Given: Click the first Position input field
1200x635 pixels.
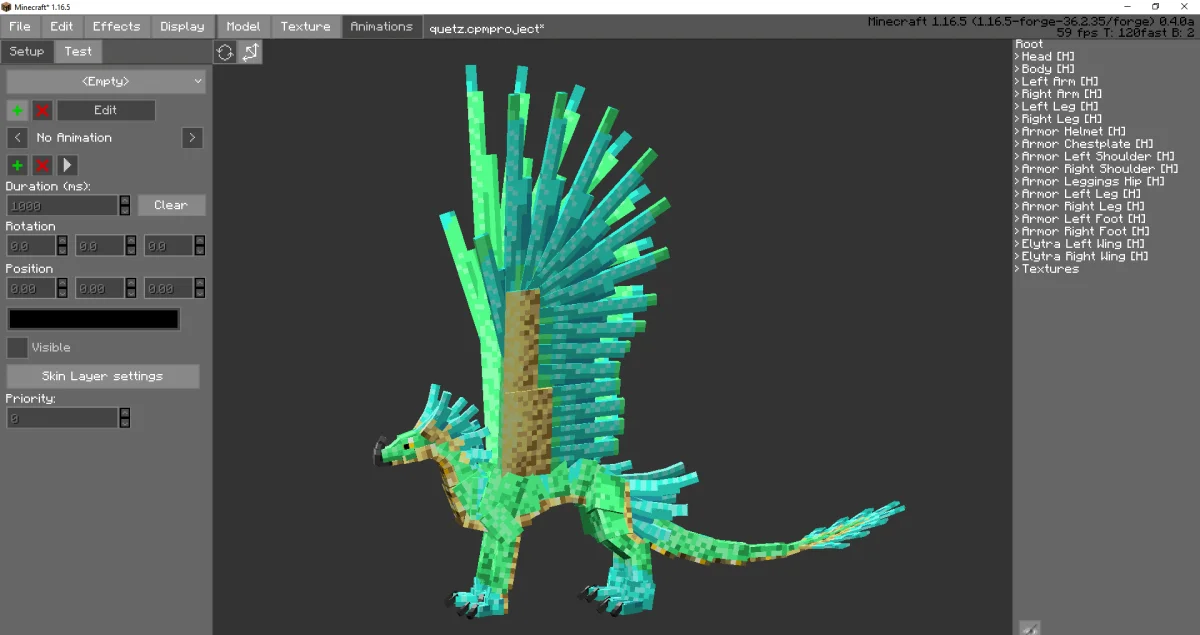Looking at the screenshot, I should (31, 288).
